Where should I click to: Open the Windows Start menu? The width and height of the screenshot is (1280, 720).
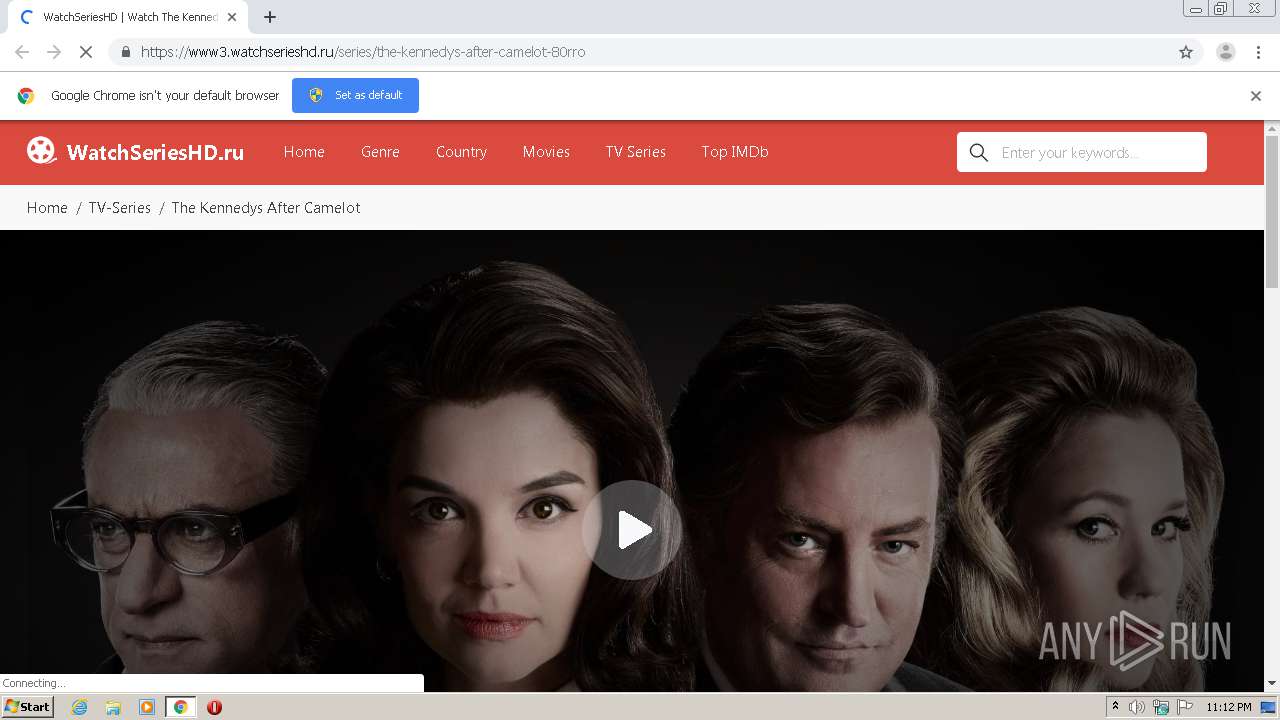click(28, 707)
